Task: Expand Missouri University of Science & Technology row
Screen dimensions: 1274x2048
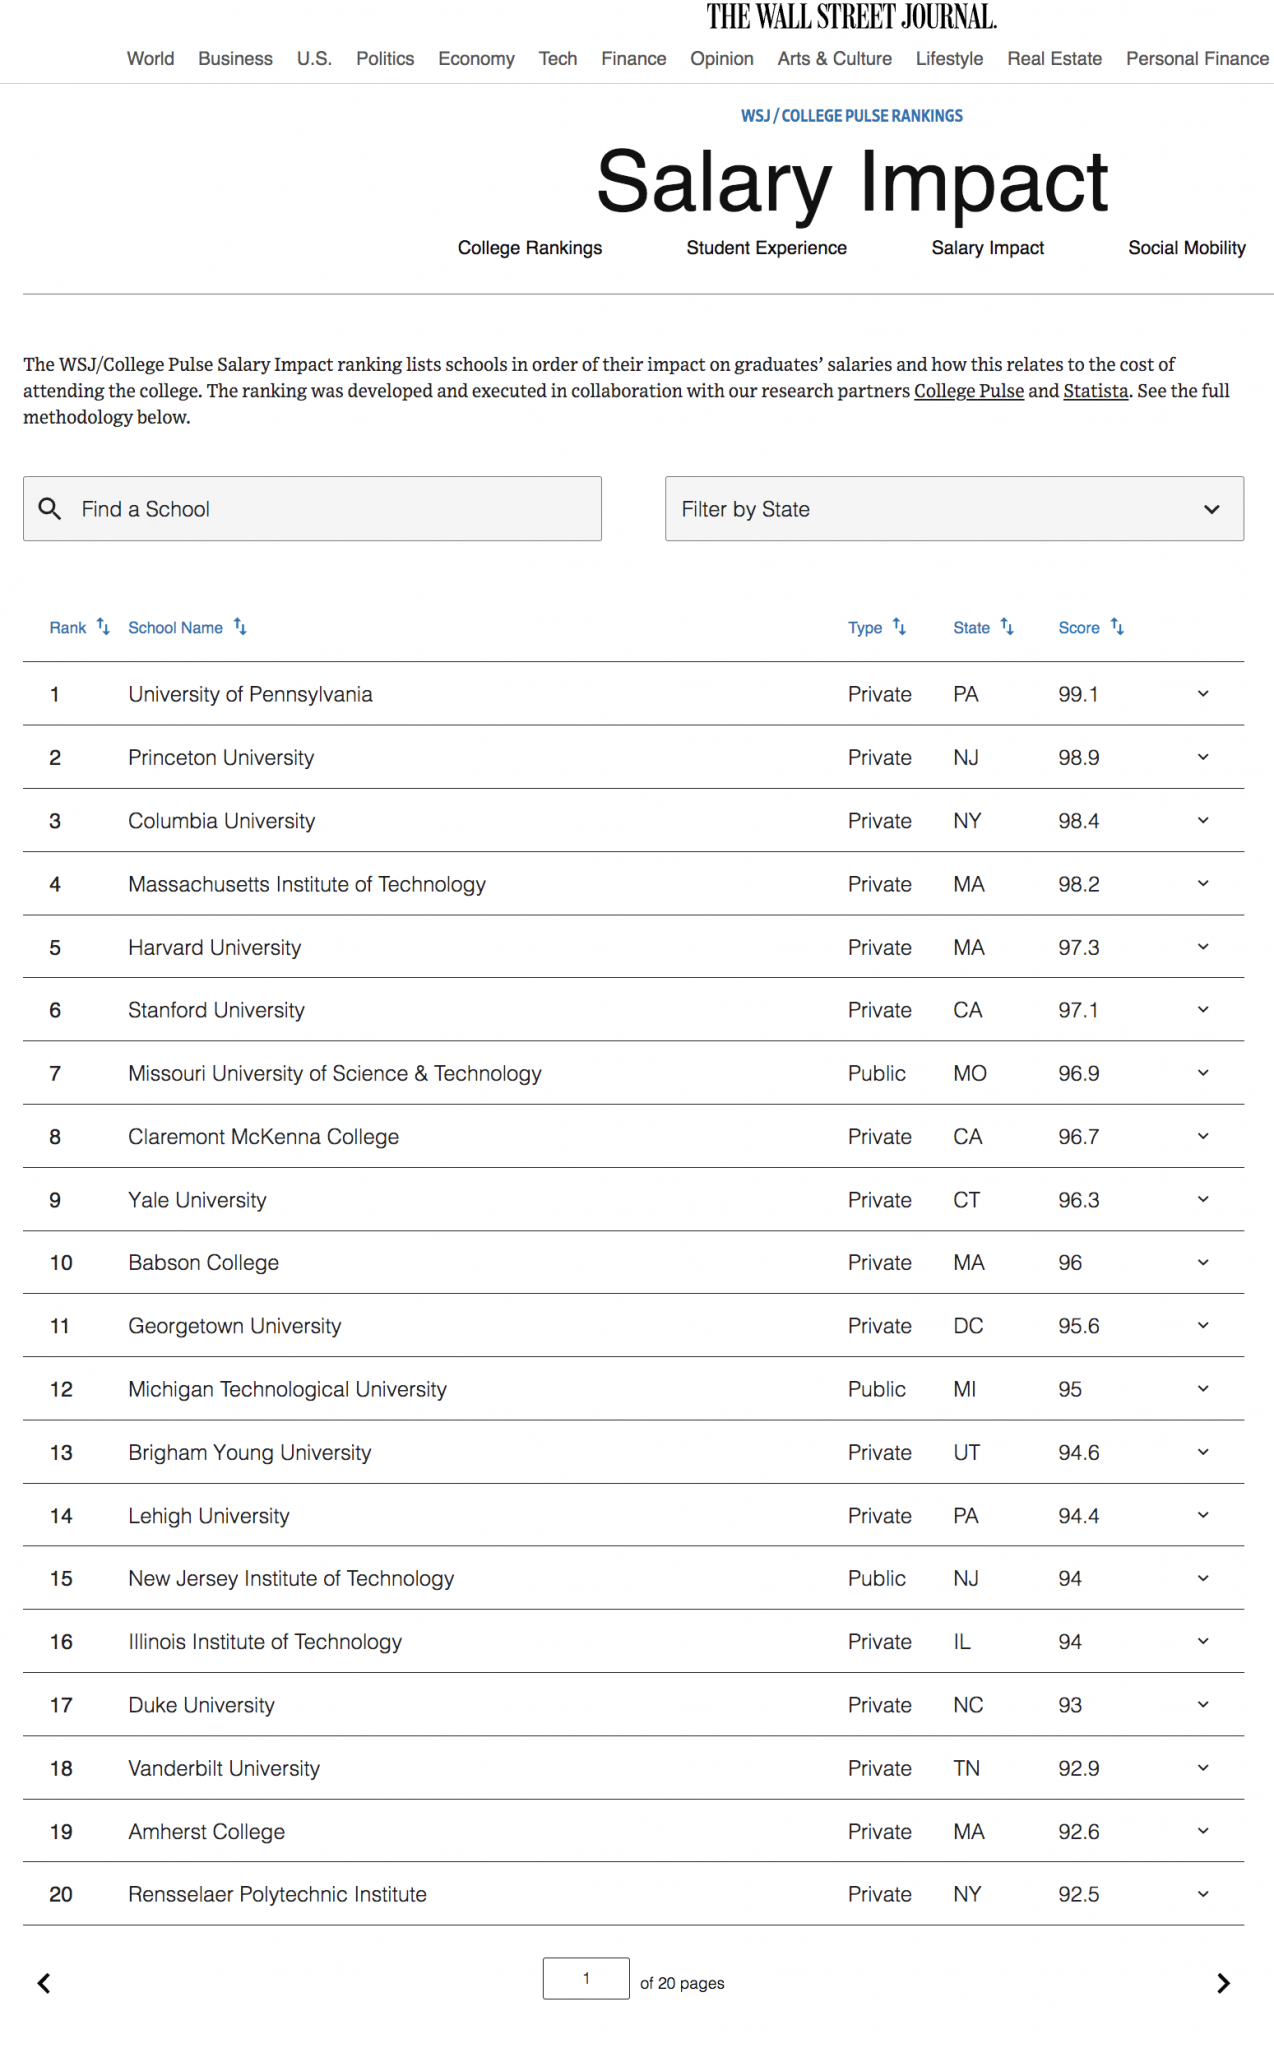Action: 1203,1073
